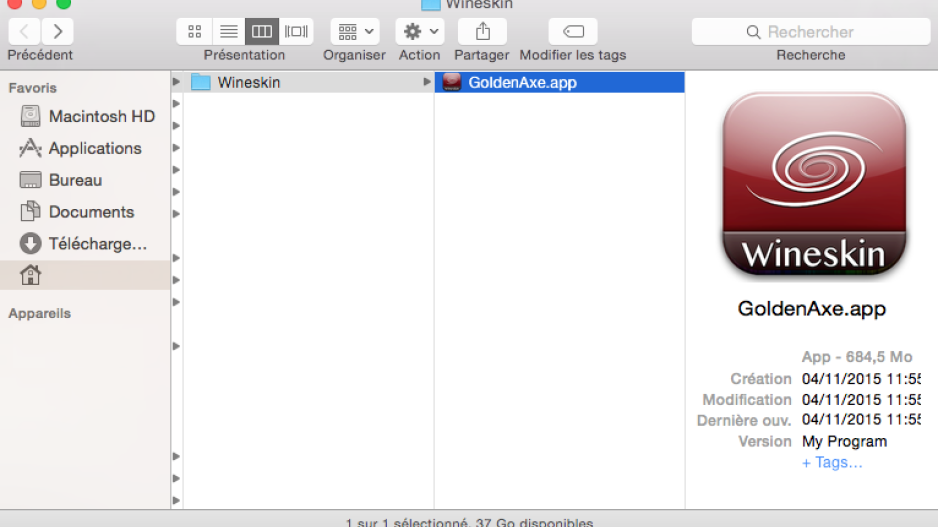
Task: Open Téléchargements in the sidebar
Action: click(87, 243)
